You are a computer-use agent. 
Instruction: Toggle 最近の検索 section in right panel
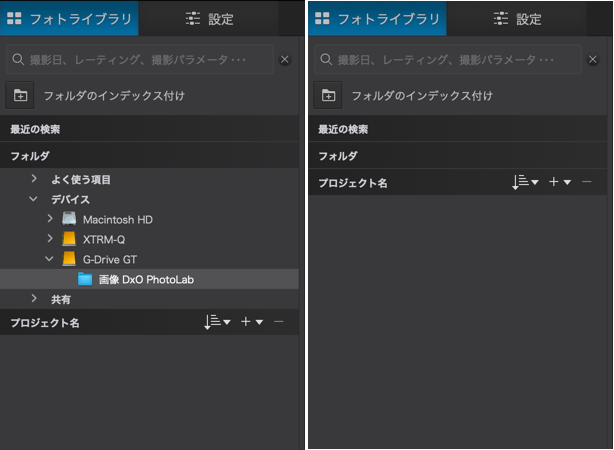pos(457,129)
